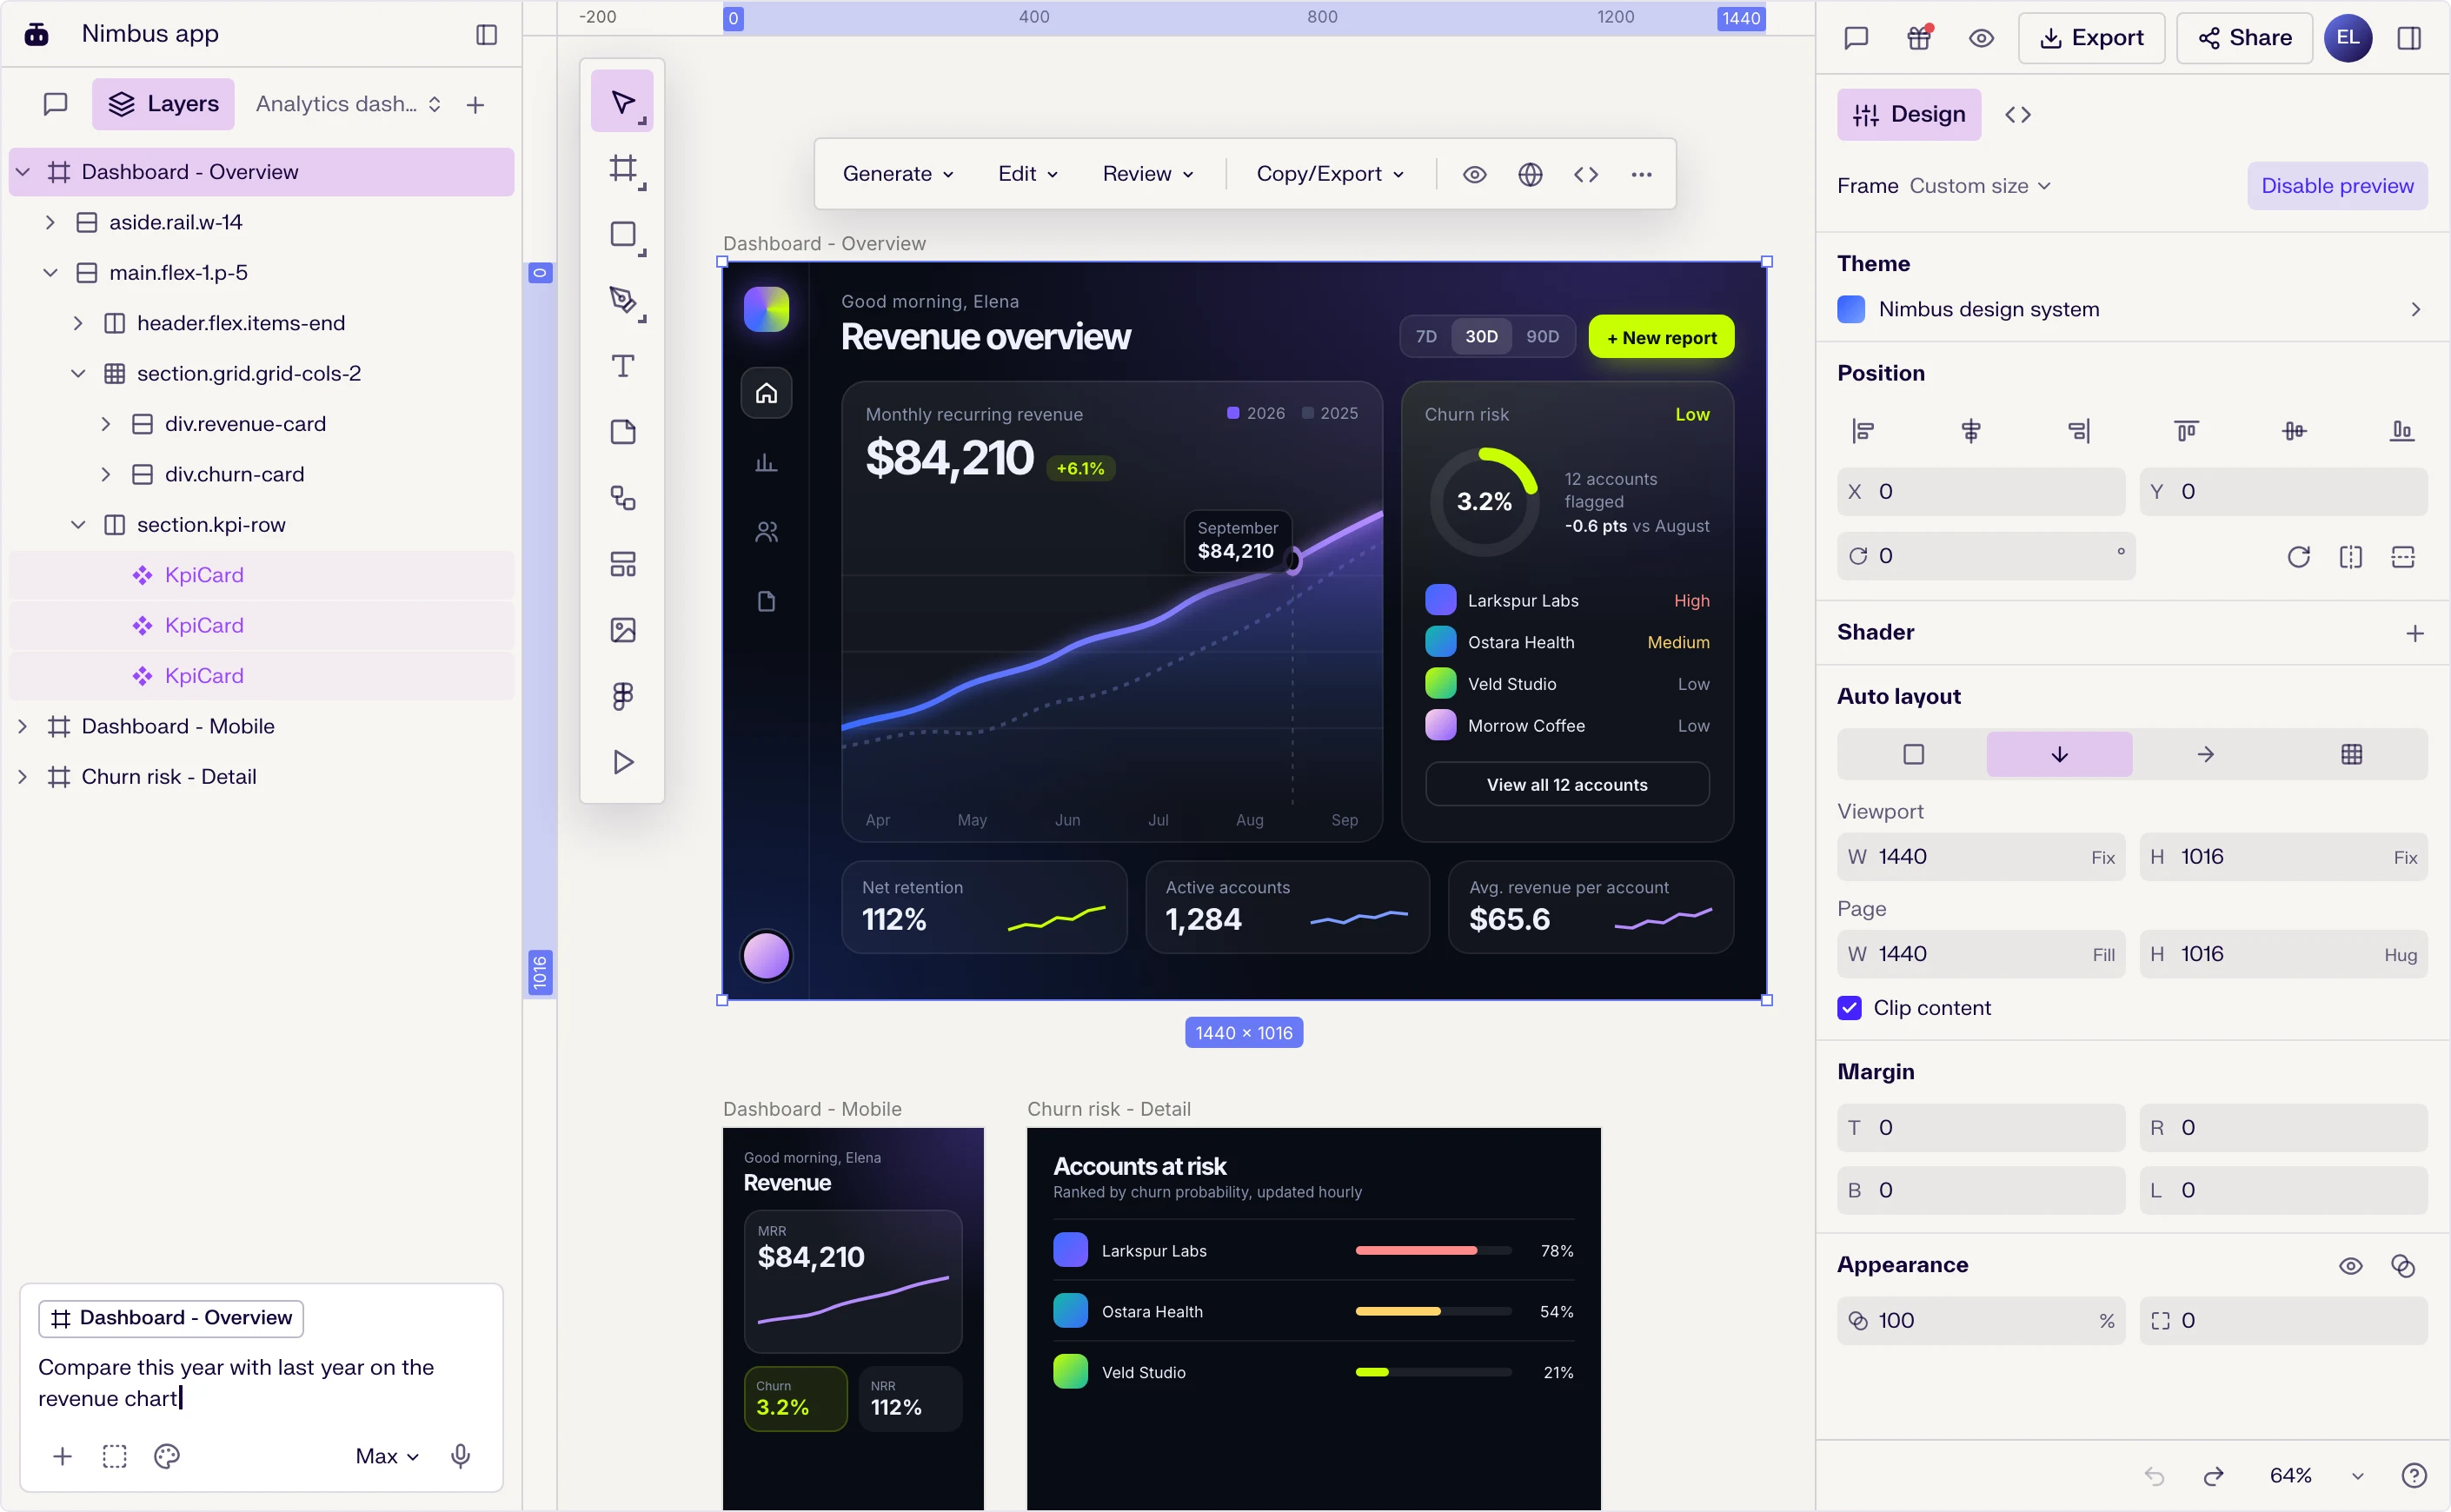Click flip horizontal icon in Position
This screenshot has height=1512, width=2451.
coord(2350,557)
